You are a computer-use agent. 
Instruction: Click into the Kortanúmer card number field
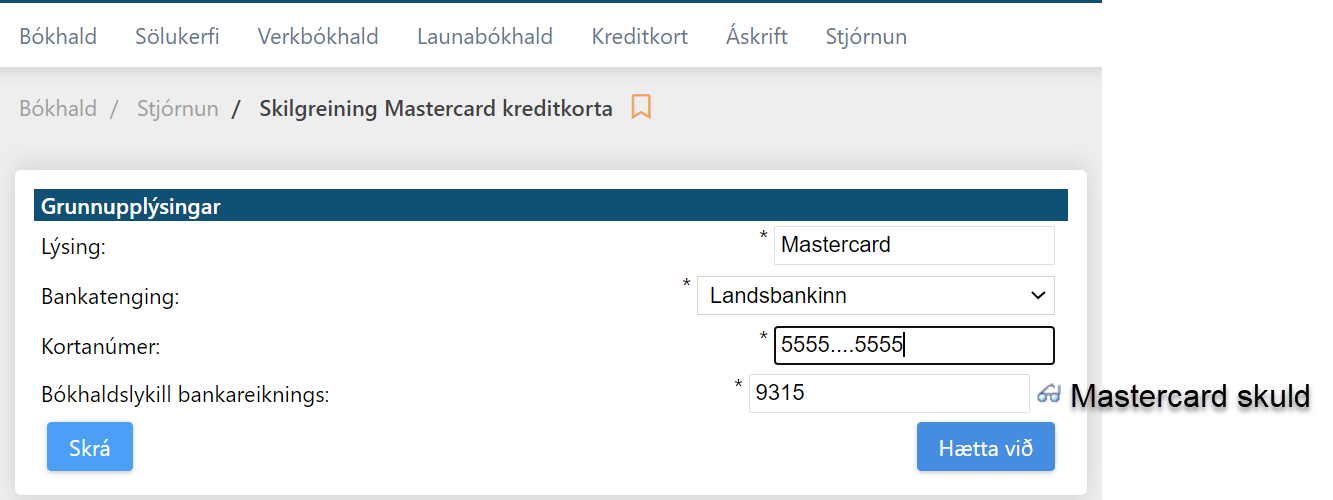(x=914, y=346)
